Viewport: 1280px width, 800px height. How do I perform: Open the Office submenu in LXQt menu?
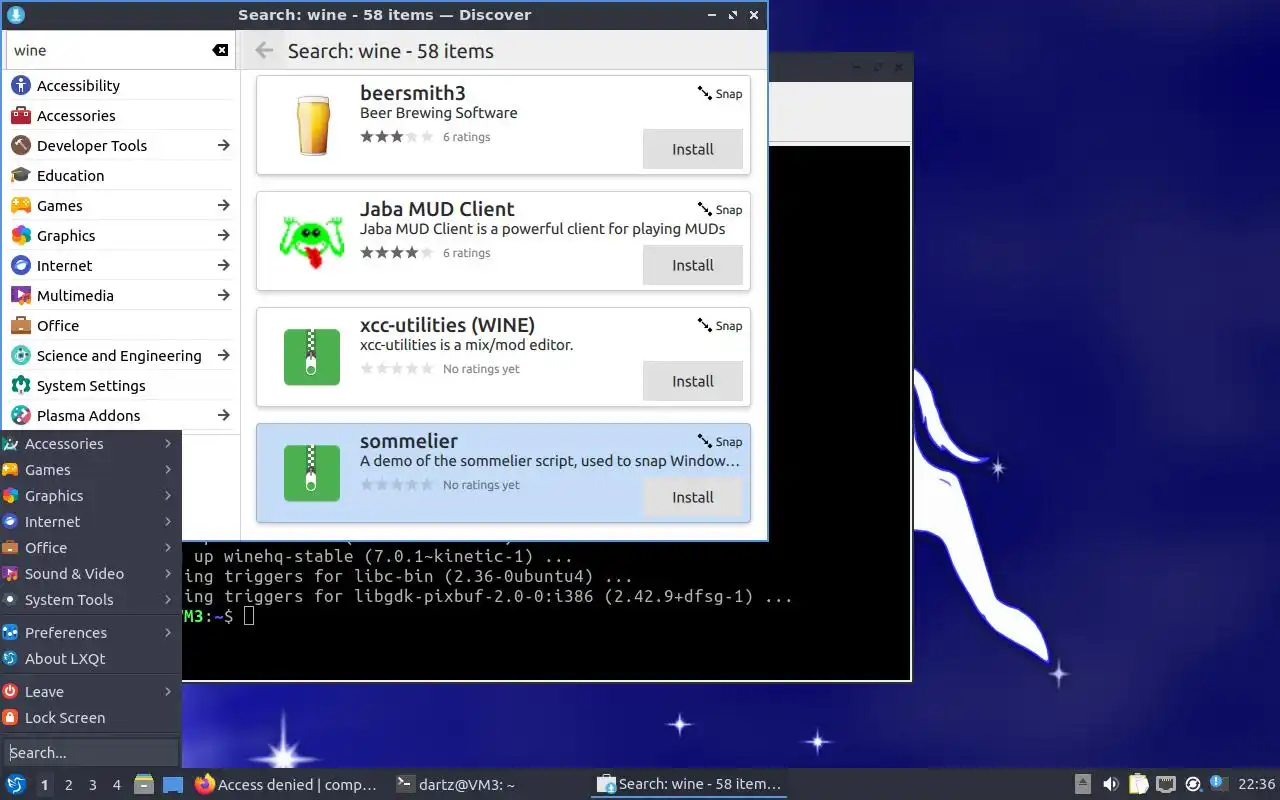pyautogui.click(x=90, y=548)
